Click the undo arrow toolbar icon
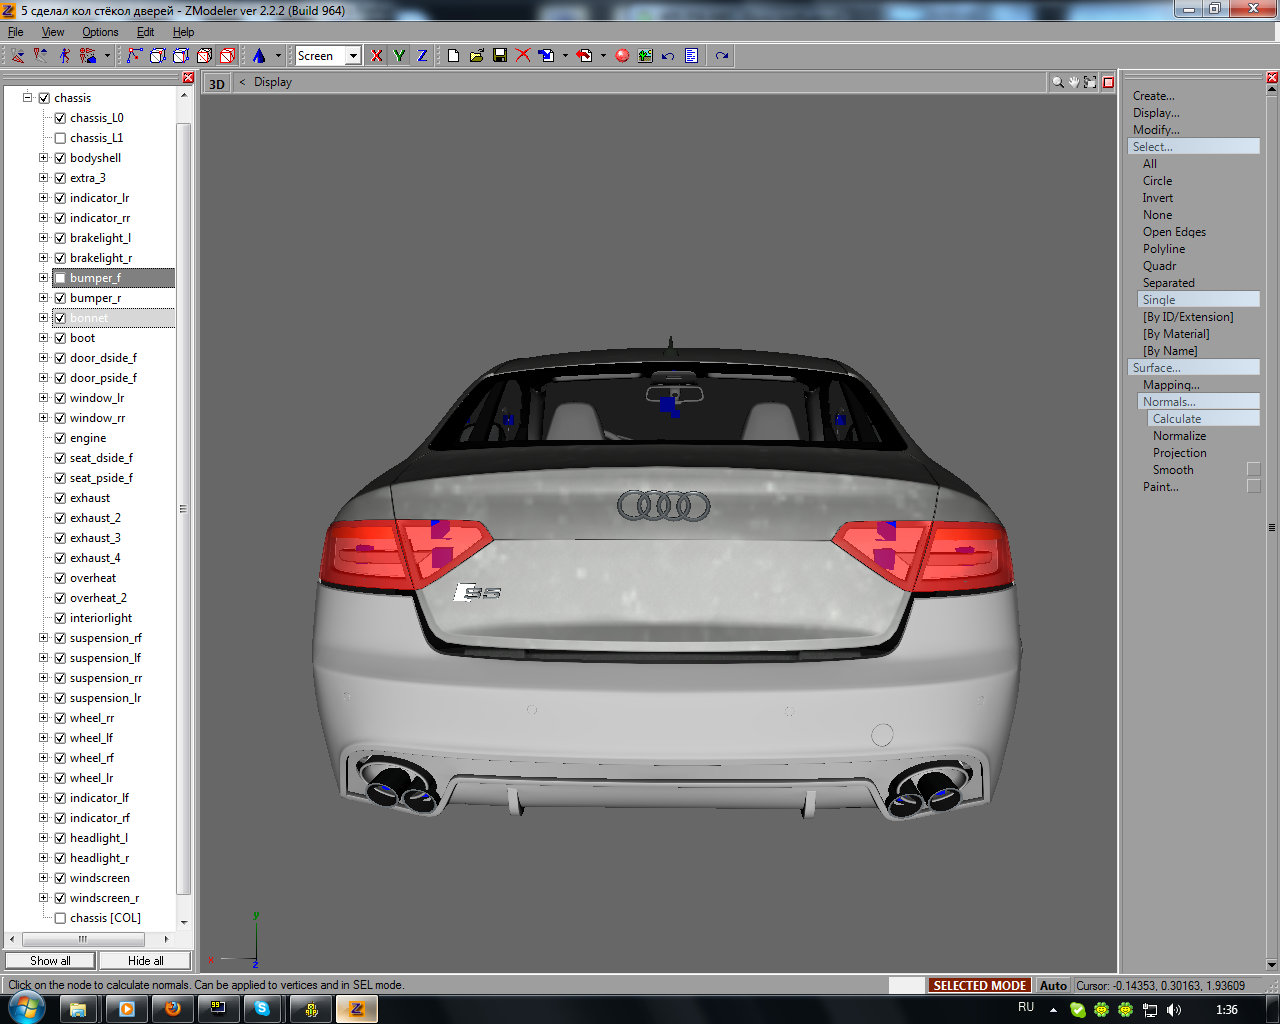The height and width of the screenshot is (1024, 1280). click(668, 56)
